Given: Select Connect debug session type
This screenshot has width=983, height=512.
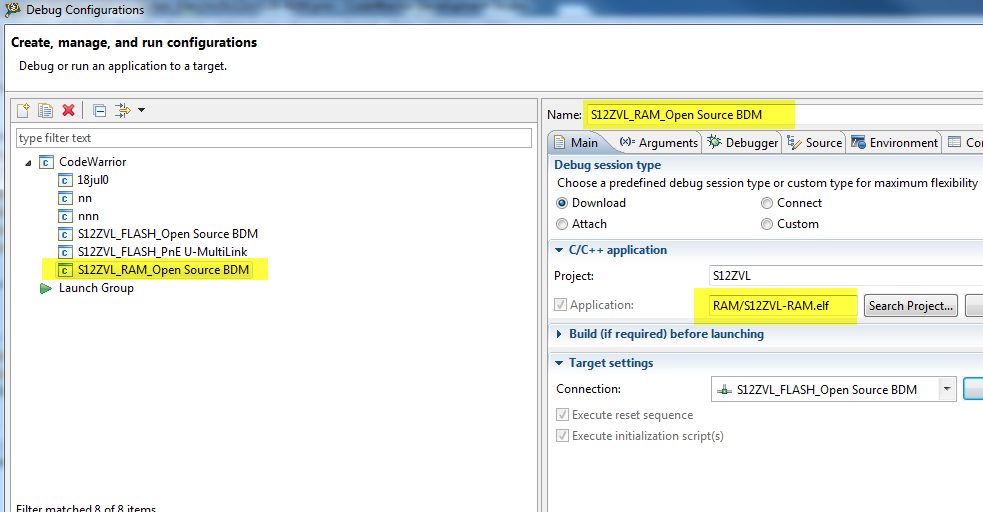Looking at the screenshot, I should point(767,203).
